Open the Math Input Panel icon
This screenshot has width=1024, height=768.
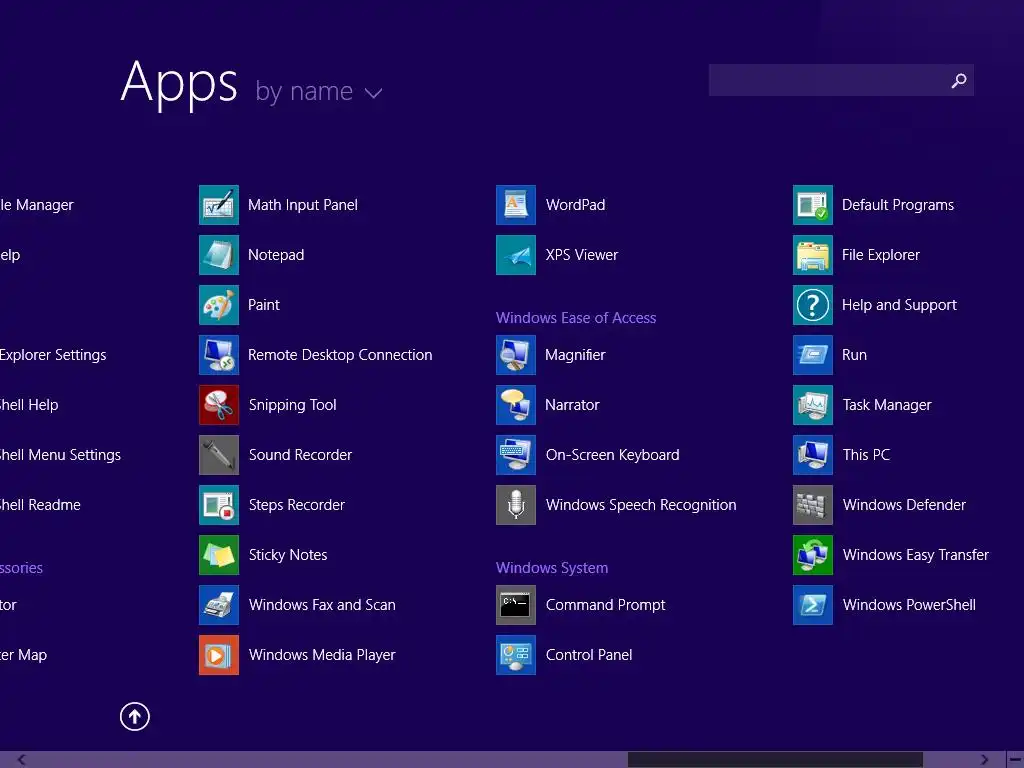click(x=219, y=205)
